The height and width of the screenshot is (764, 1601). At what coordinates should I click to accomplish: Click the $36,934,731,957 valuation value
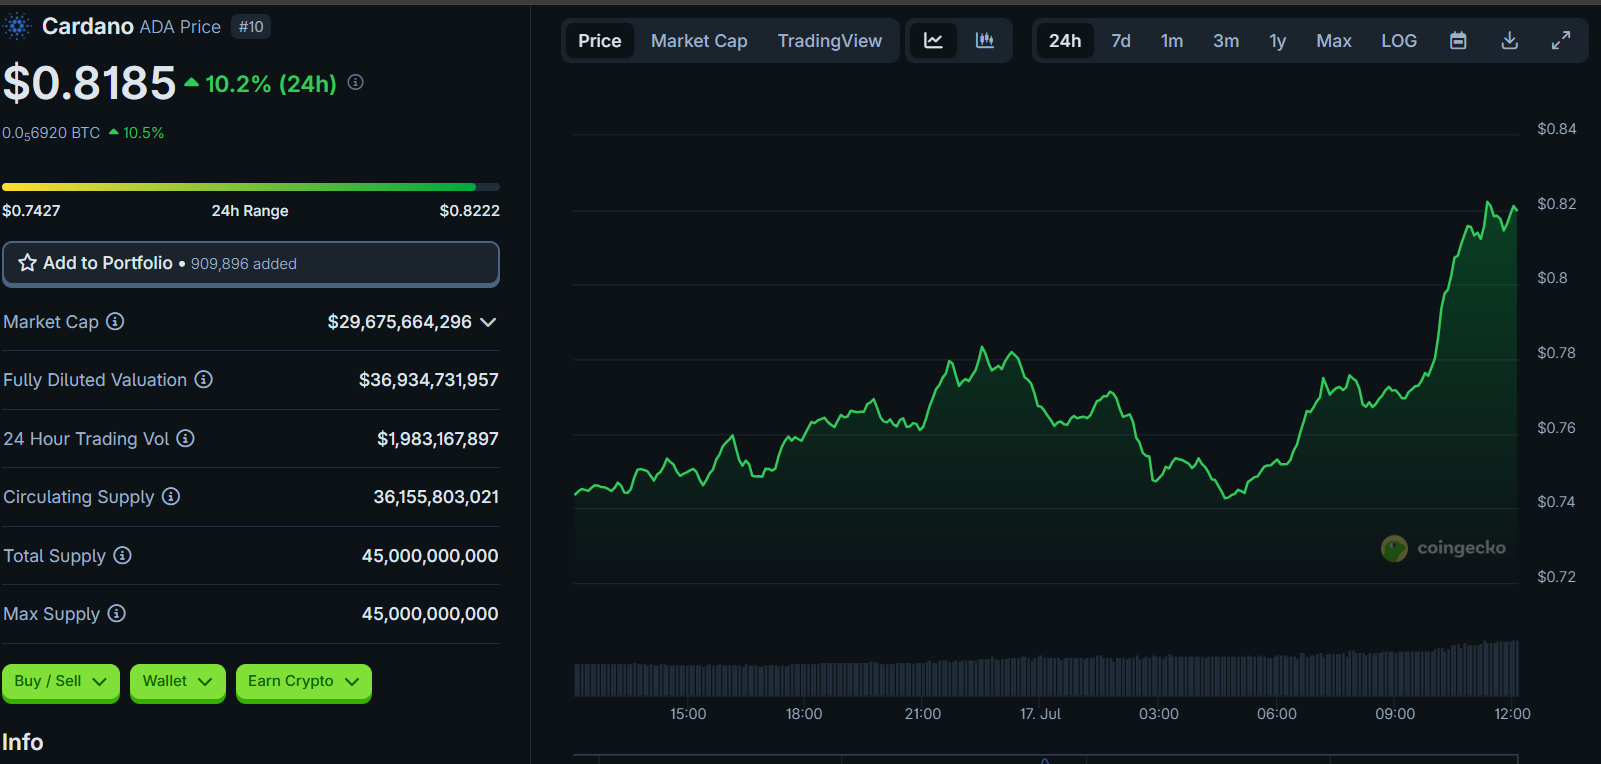(429, 380)
